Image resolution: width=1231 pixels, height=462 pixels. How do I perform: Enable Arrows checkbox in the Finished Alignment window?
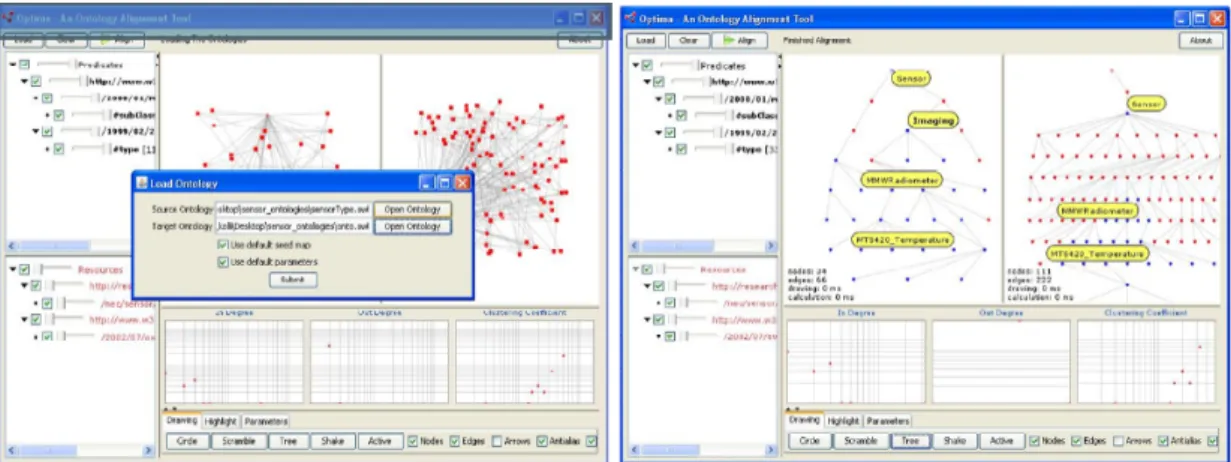point(1118,440)
